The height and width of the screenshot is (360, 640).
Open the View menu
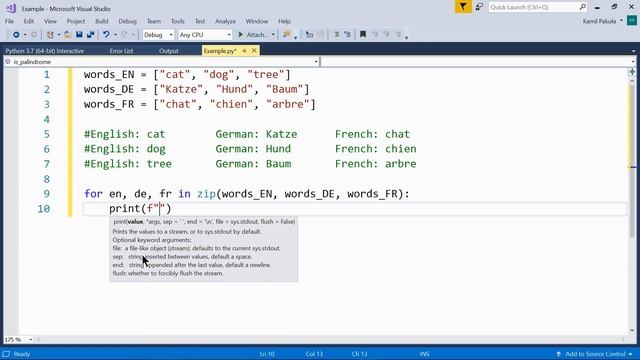click(x=50, y=21)
